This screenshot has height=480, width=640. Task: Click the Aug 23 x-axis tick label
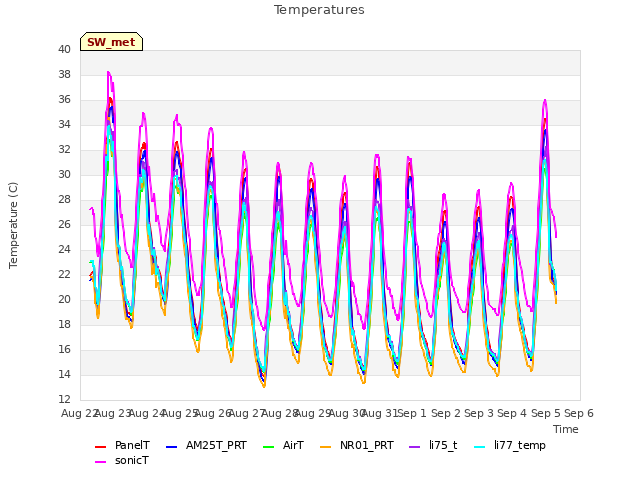pyautogui.click(x=113, y=413)
